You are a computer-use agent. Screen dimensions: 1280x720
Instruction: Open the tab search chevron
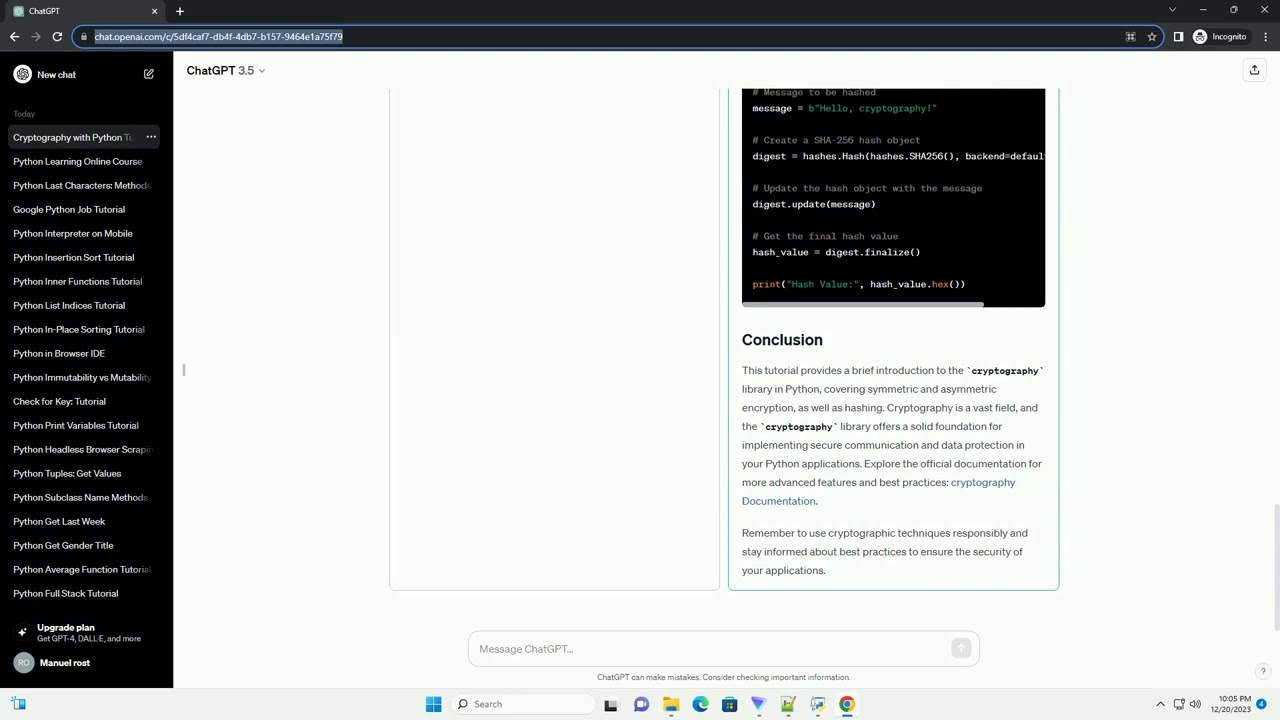pyautogui.click(x=1172, y=10)
